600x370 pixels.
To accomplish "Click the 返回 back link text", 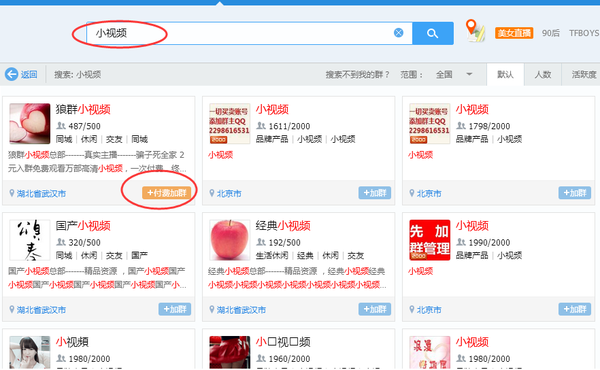I will [x=29, y=75].
